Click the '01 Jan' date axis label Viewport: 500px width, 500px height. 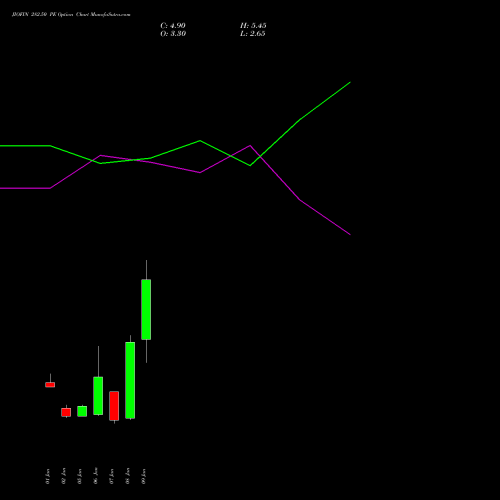(48, 476)
